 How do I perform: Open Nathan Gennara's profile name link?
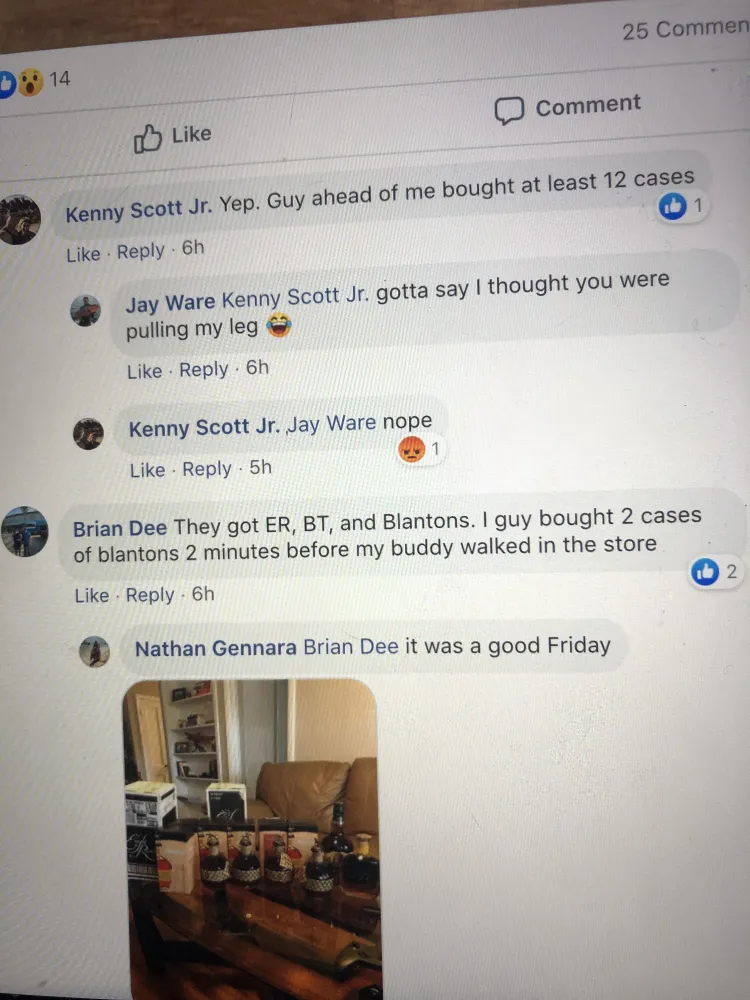[x=216, y=649]
